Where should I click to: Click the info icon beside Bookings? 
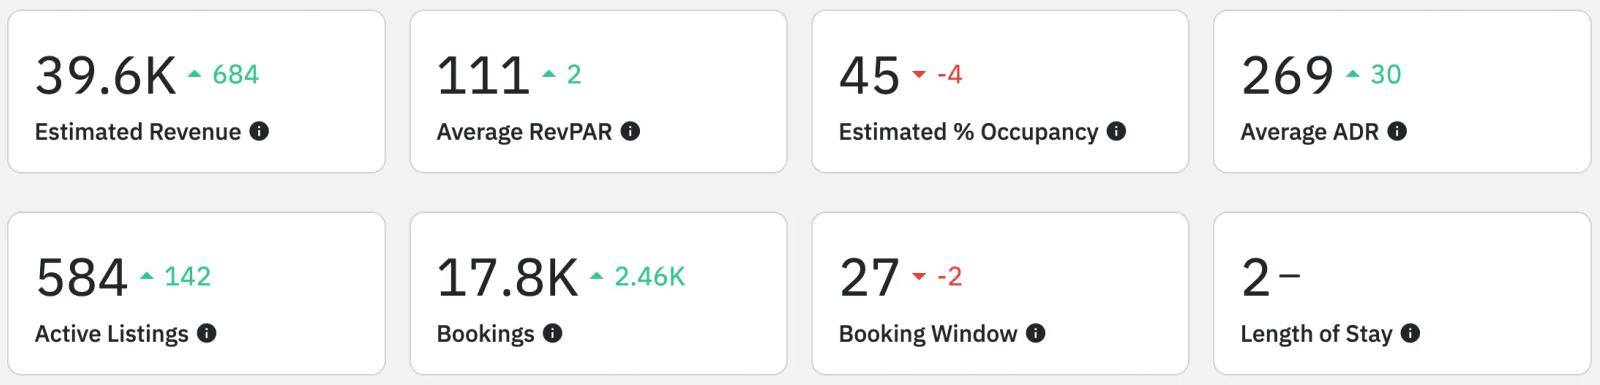pos(552,333)
